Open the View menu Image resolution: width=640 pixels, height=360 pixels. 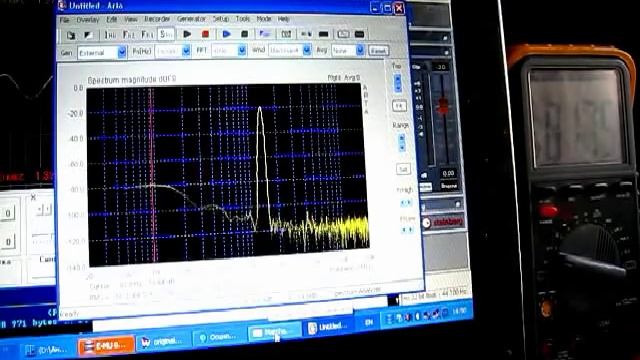pos(131,19)
